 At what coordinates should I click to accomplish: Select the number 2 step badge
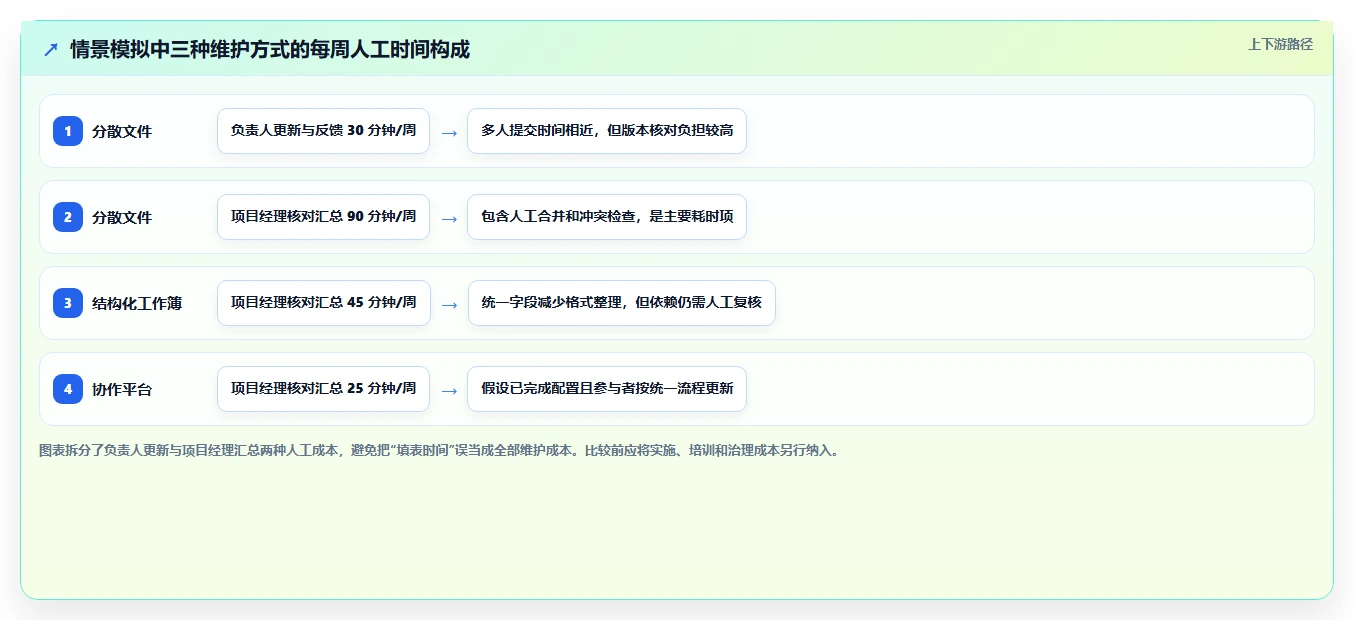point(68,217)
